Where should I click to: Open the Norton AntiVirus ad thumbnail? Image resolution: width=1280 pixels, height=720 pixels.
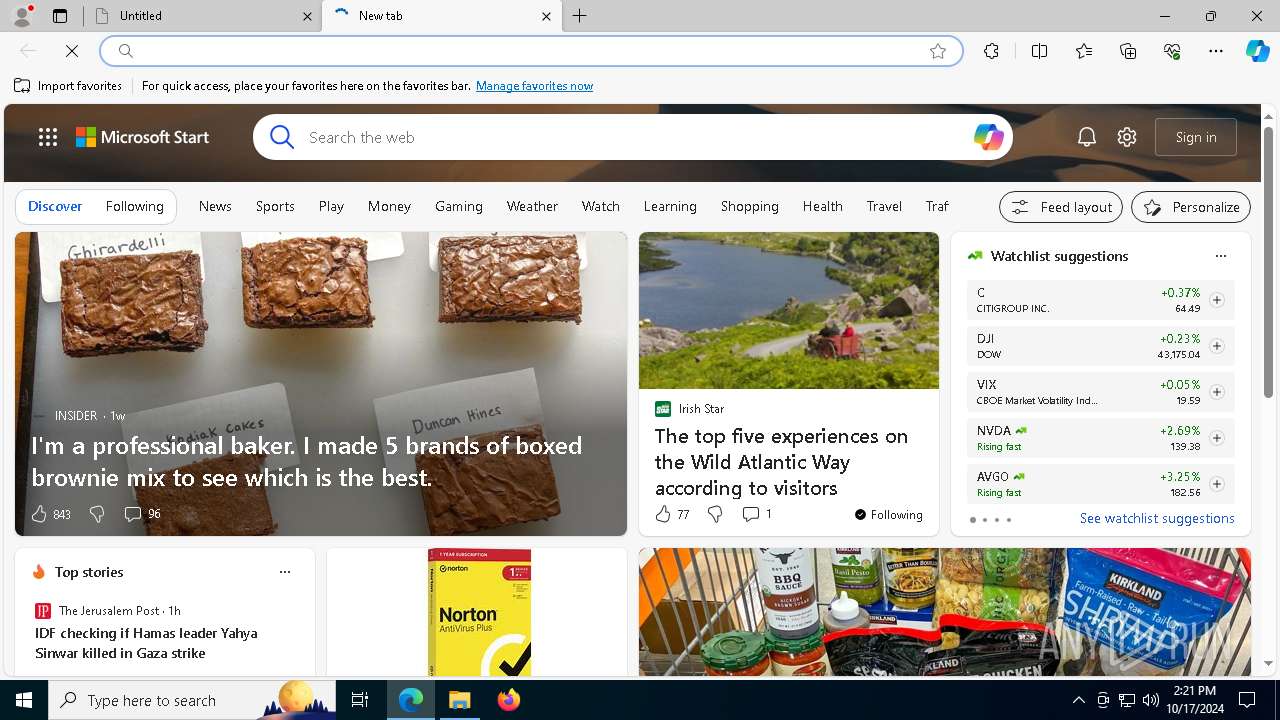[479, 612]
